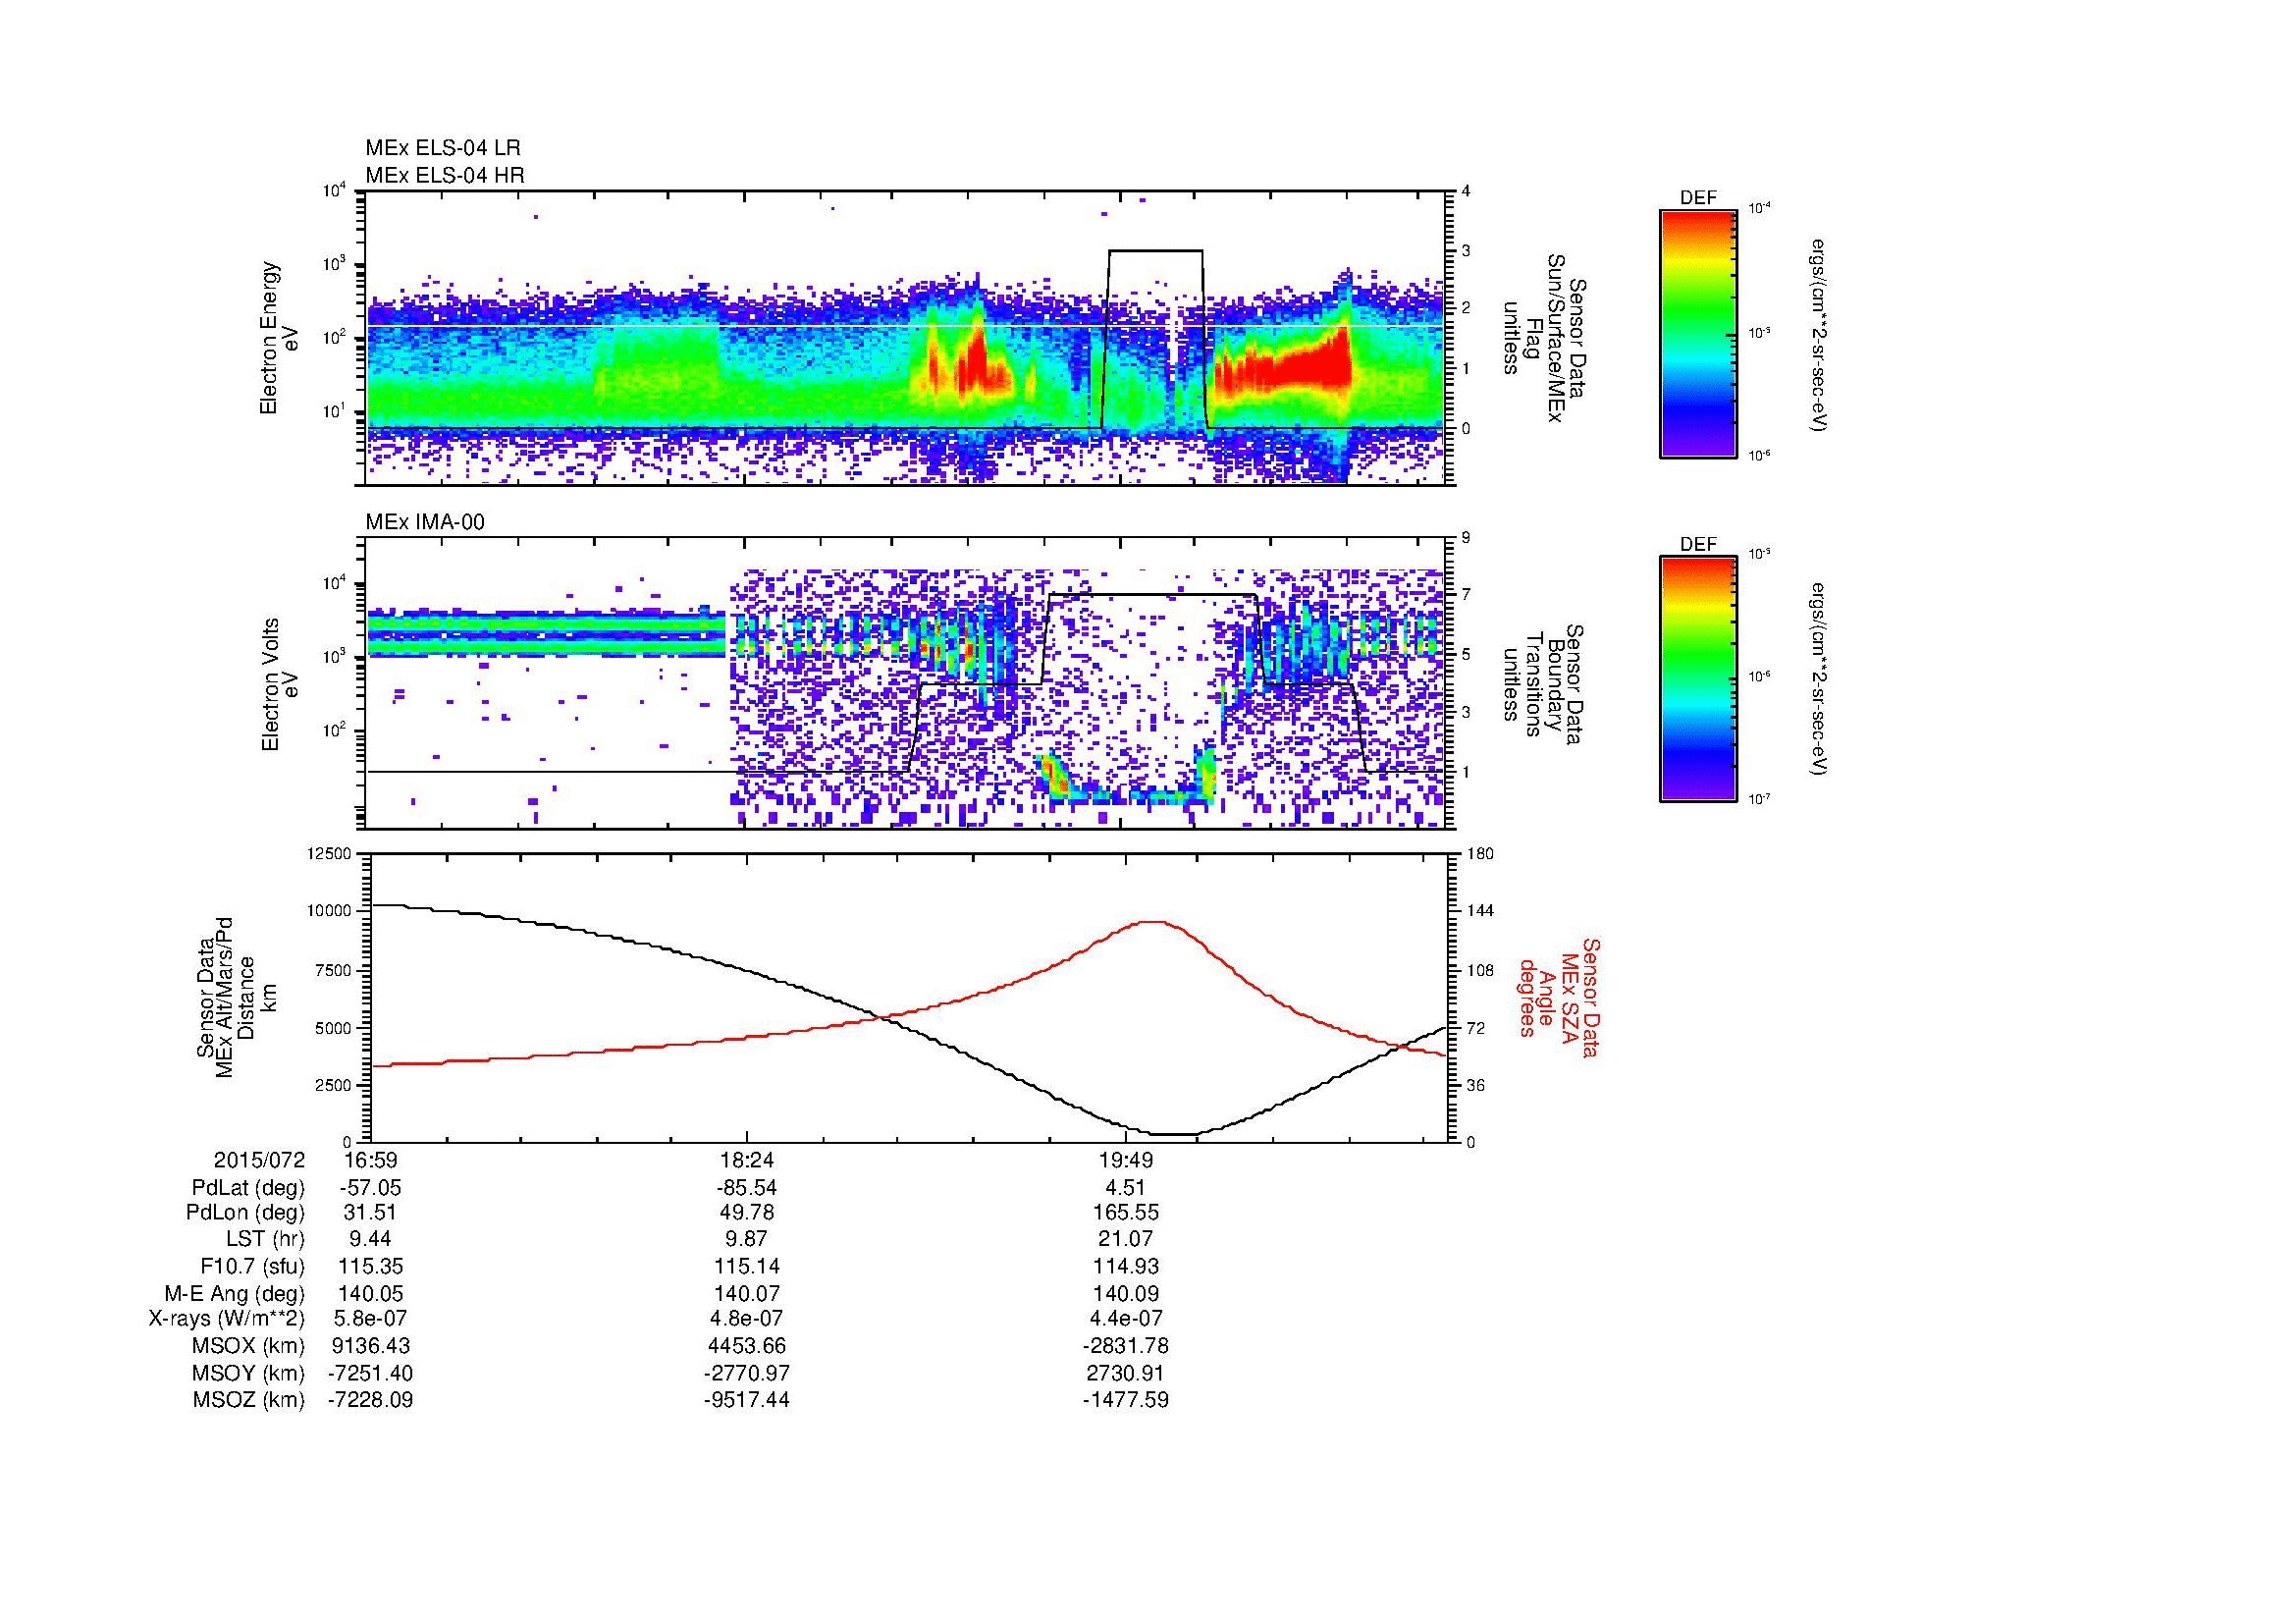
Task: Click the MSOZ value '-1477.59'
Action: 1125,1400
